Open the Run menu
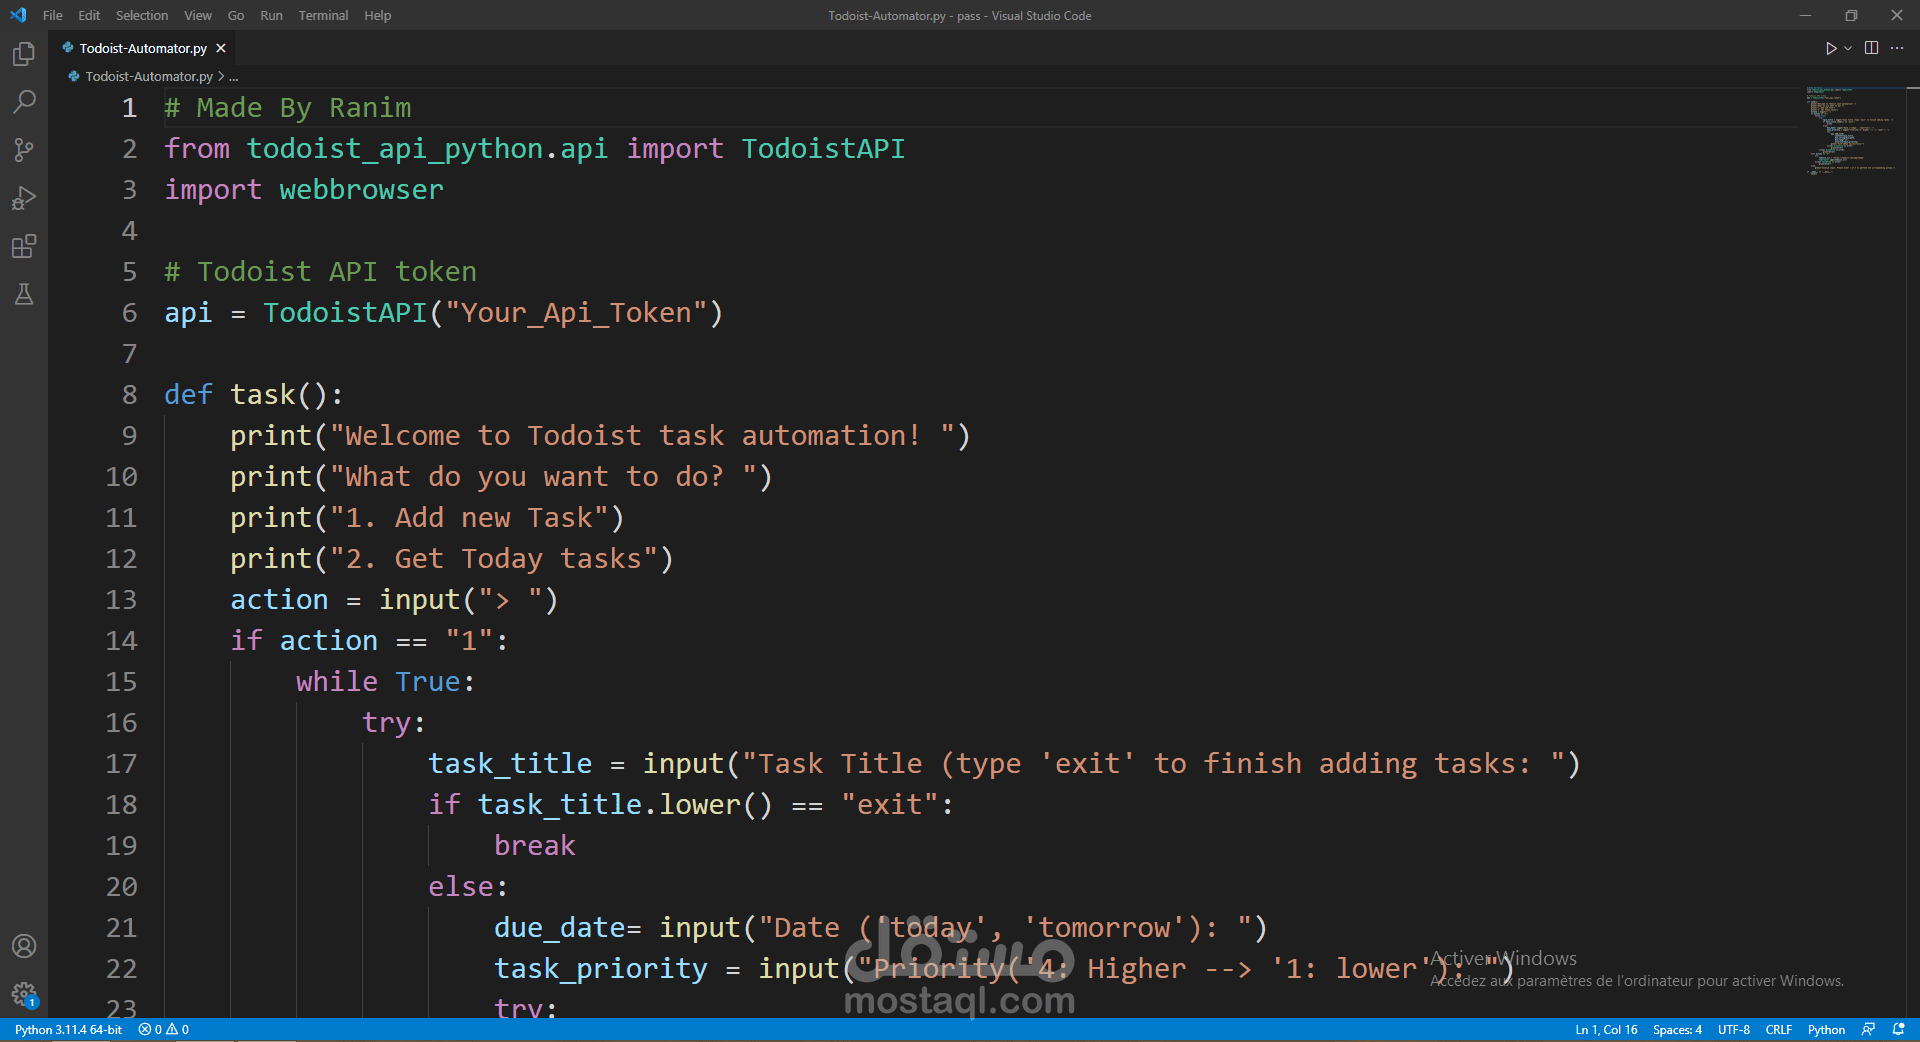The height and width of the screenshot is (1042, 1920). coord(271,15)
